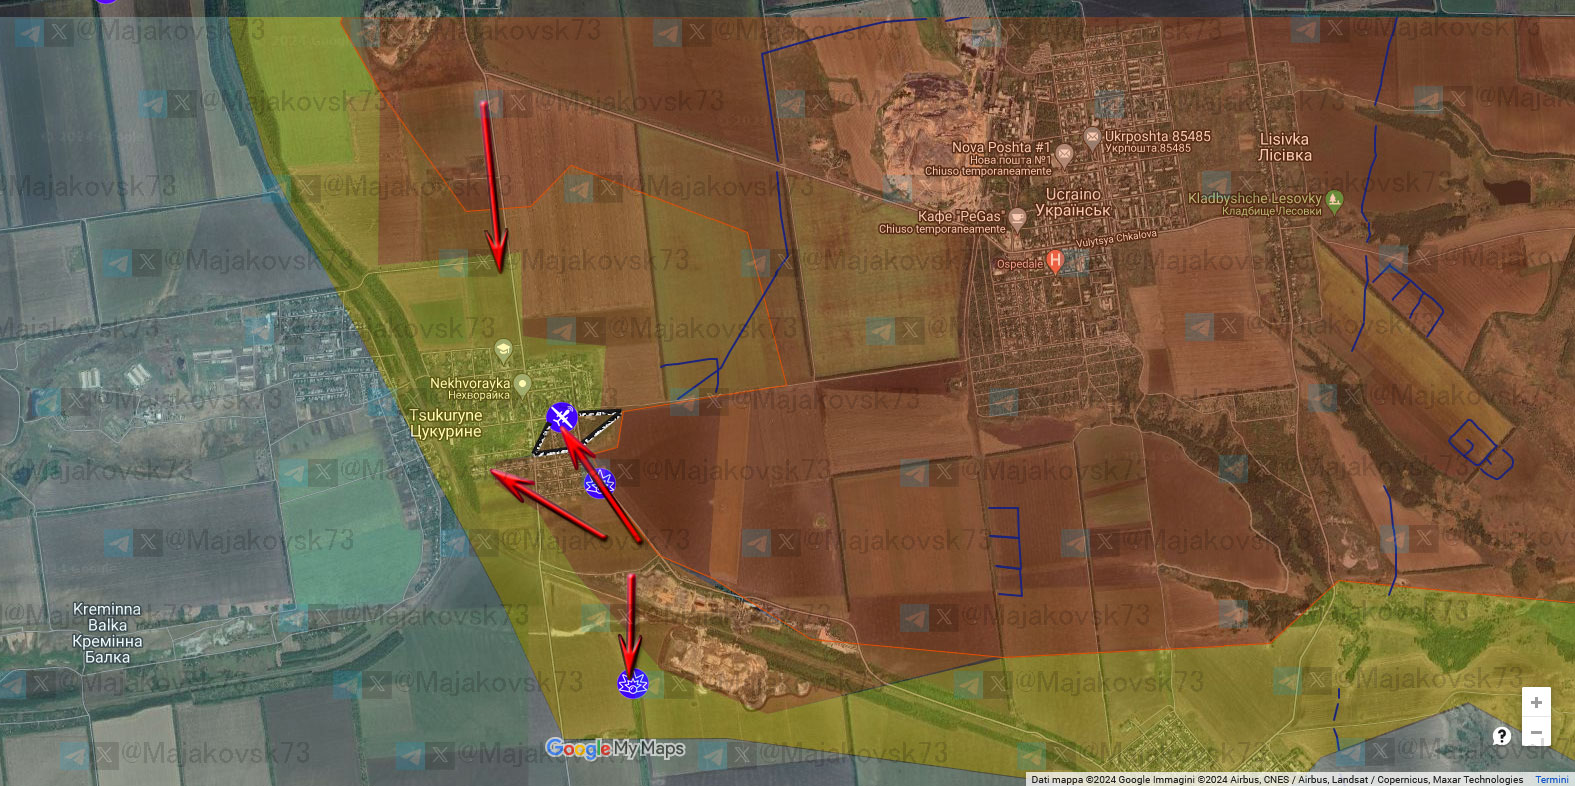Click the Lisivka place label
This screenshot has height=786, width=1575.
click(x=1285, y=148)
